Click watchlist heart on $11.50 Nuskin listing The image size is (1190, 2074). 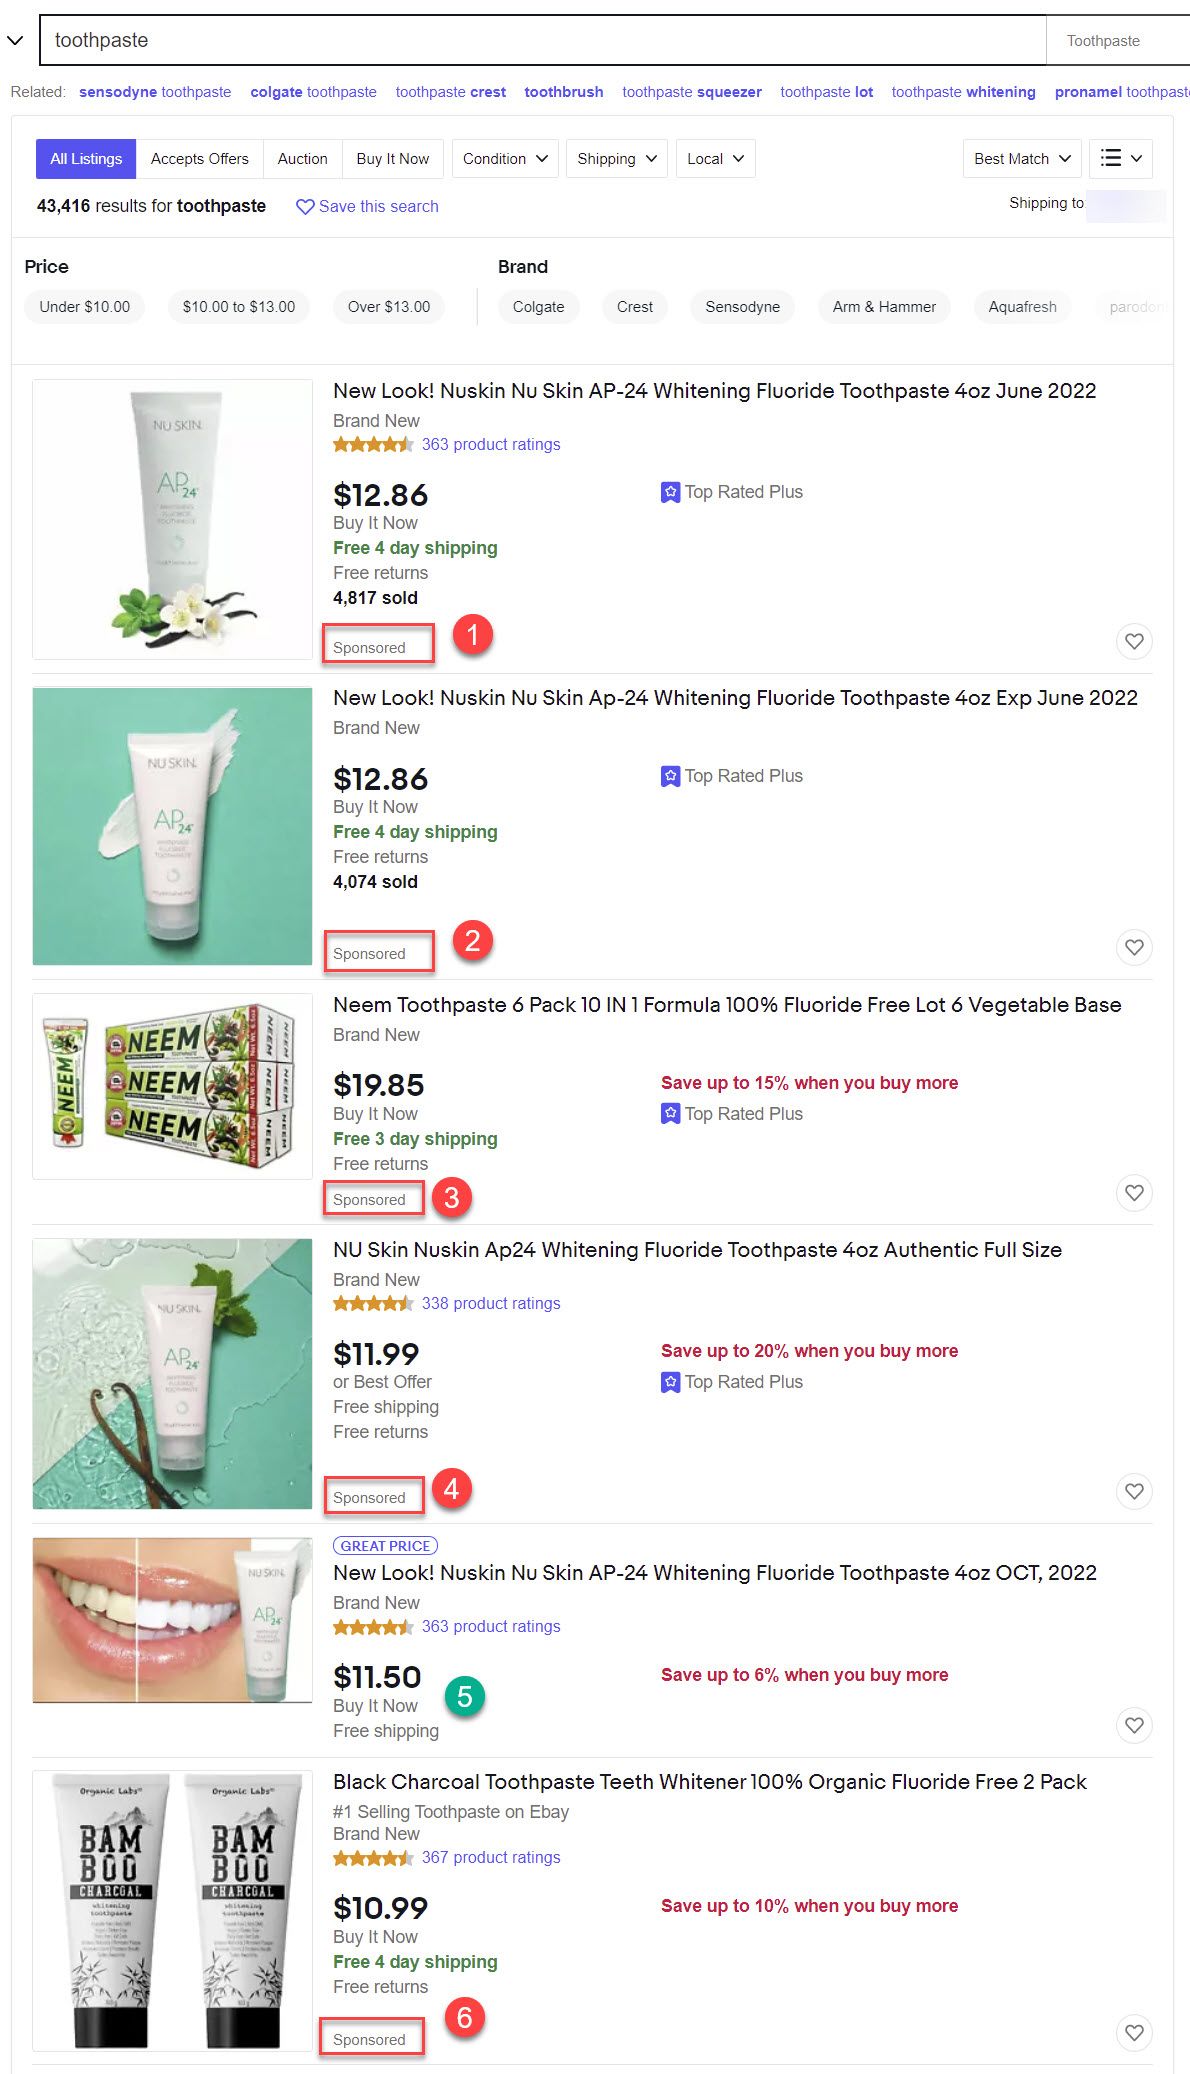(1134, 1725)
